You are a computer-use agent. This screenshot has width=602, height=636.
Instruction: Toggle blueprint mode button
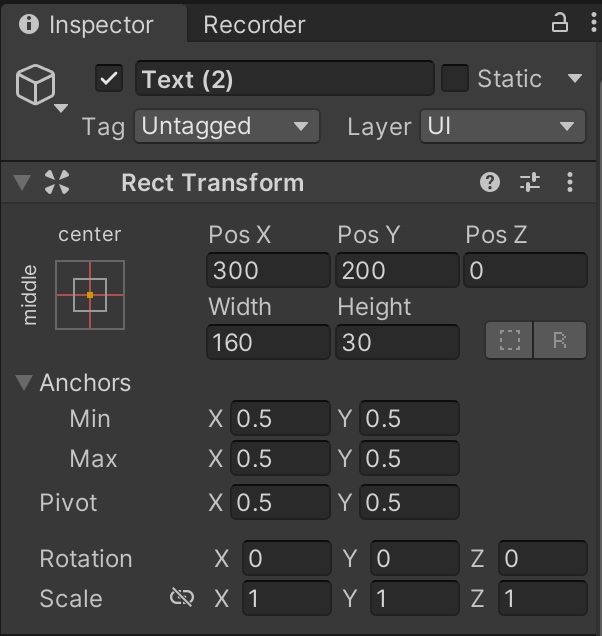click(x=510, y=341)
